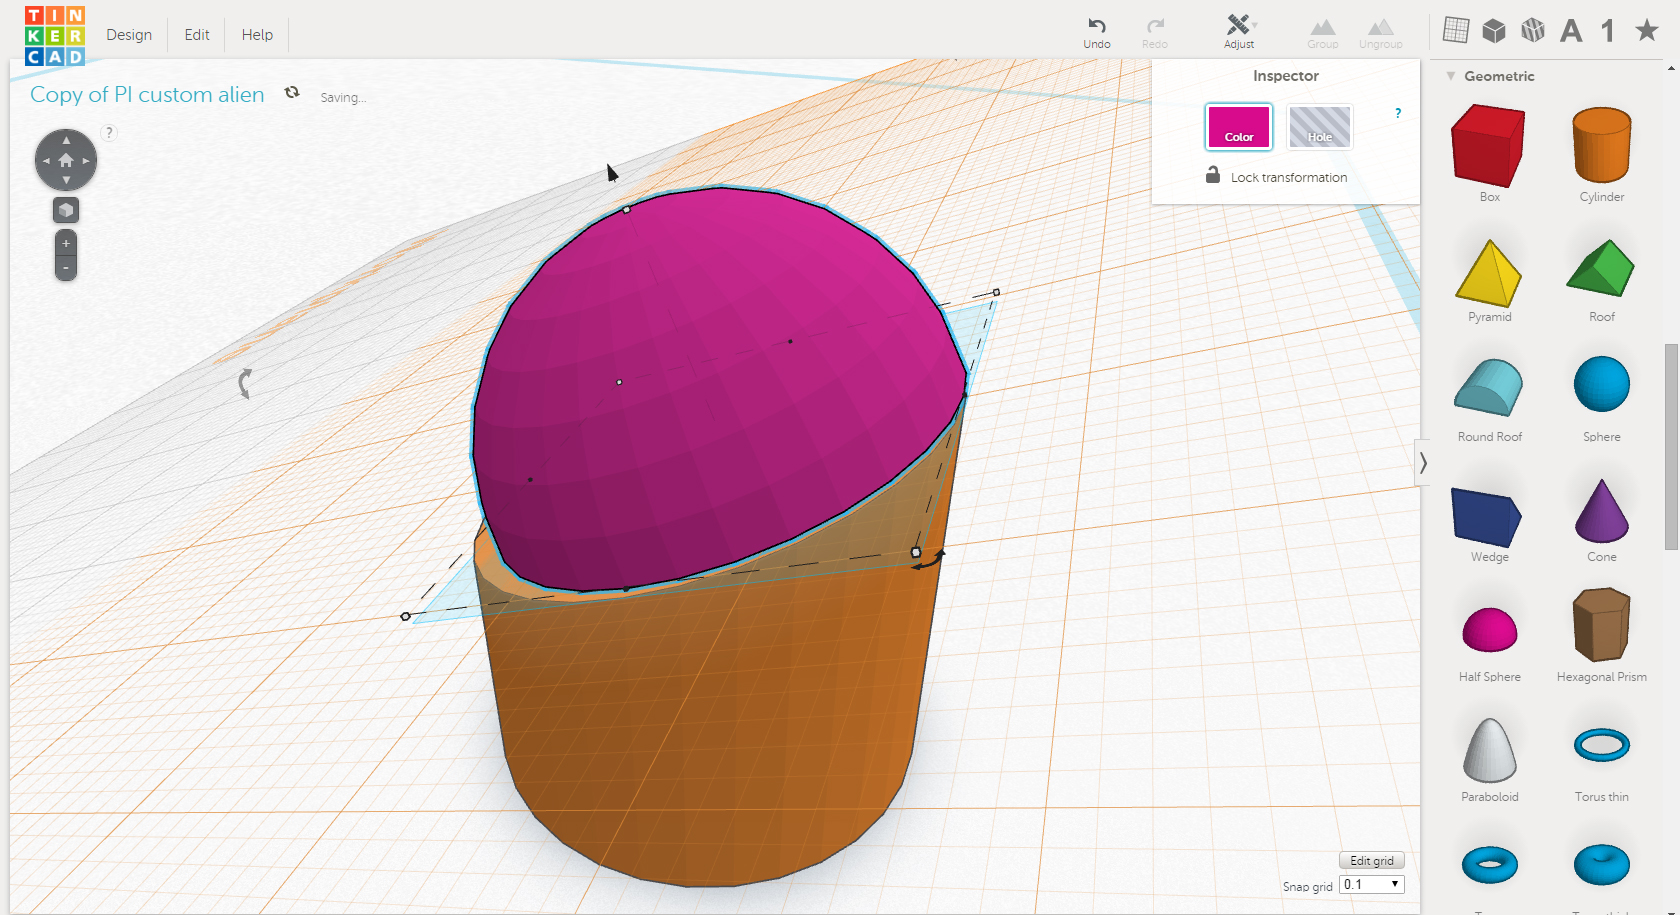Screen dimensions: 1680x915
Task: Open the numbers category icon 1
Action: (1608, 31)
